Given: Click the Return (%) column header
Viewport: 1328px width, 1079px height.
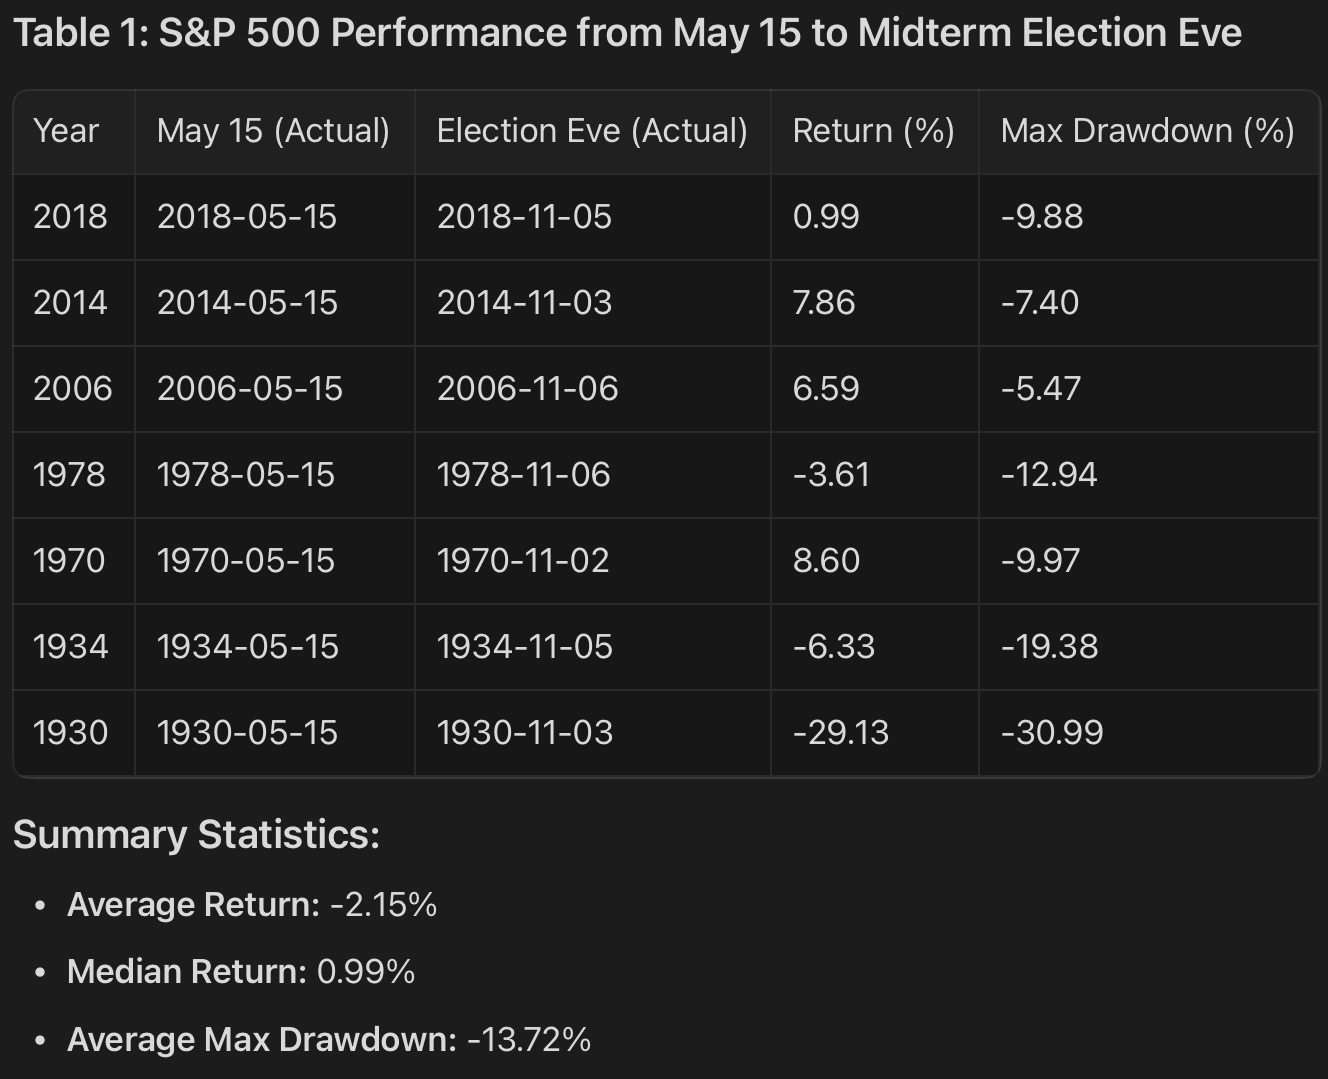Looking at the screenshot, I should [x=873, y=131].
